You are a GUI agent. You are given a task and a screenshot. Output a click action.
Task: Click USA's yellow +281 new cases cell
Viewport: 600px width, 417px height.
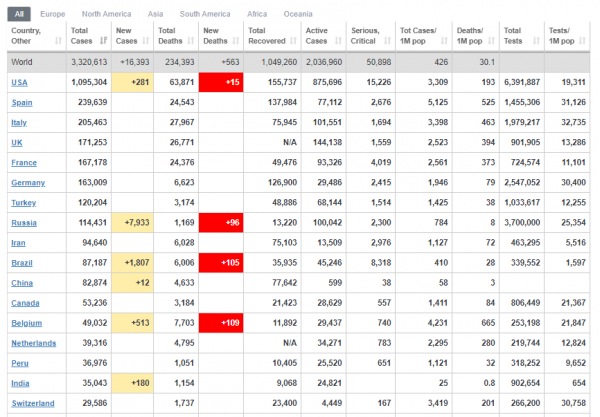click(132, 82)
